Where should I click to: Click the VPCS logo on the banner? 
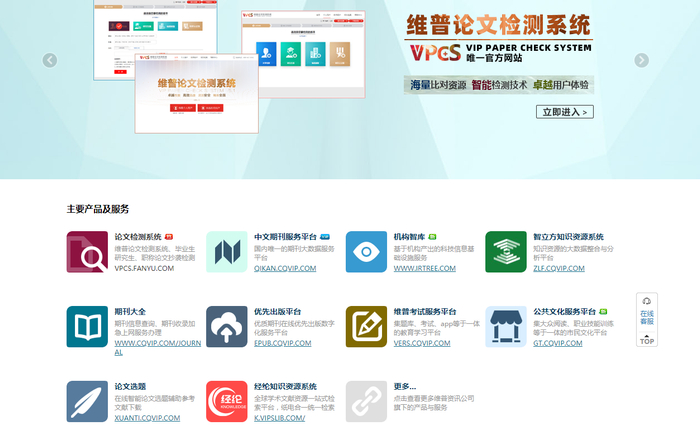(x=435, y=53)
